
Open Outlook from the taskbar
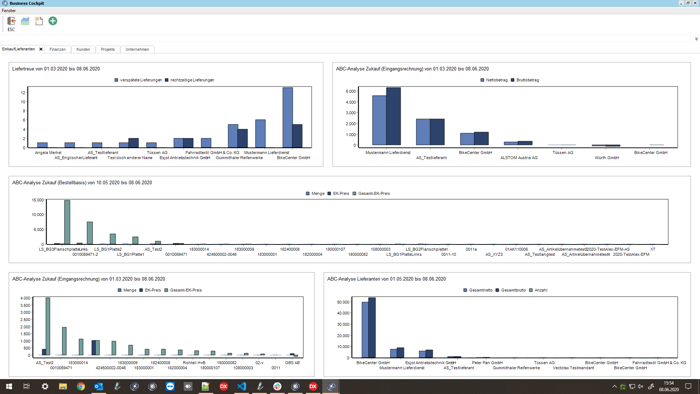tap(99, 386)
